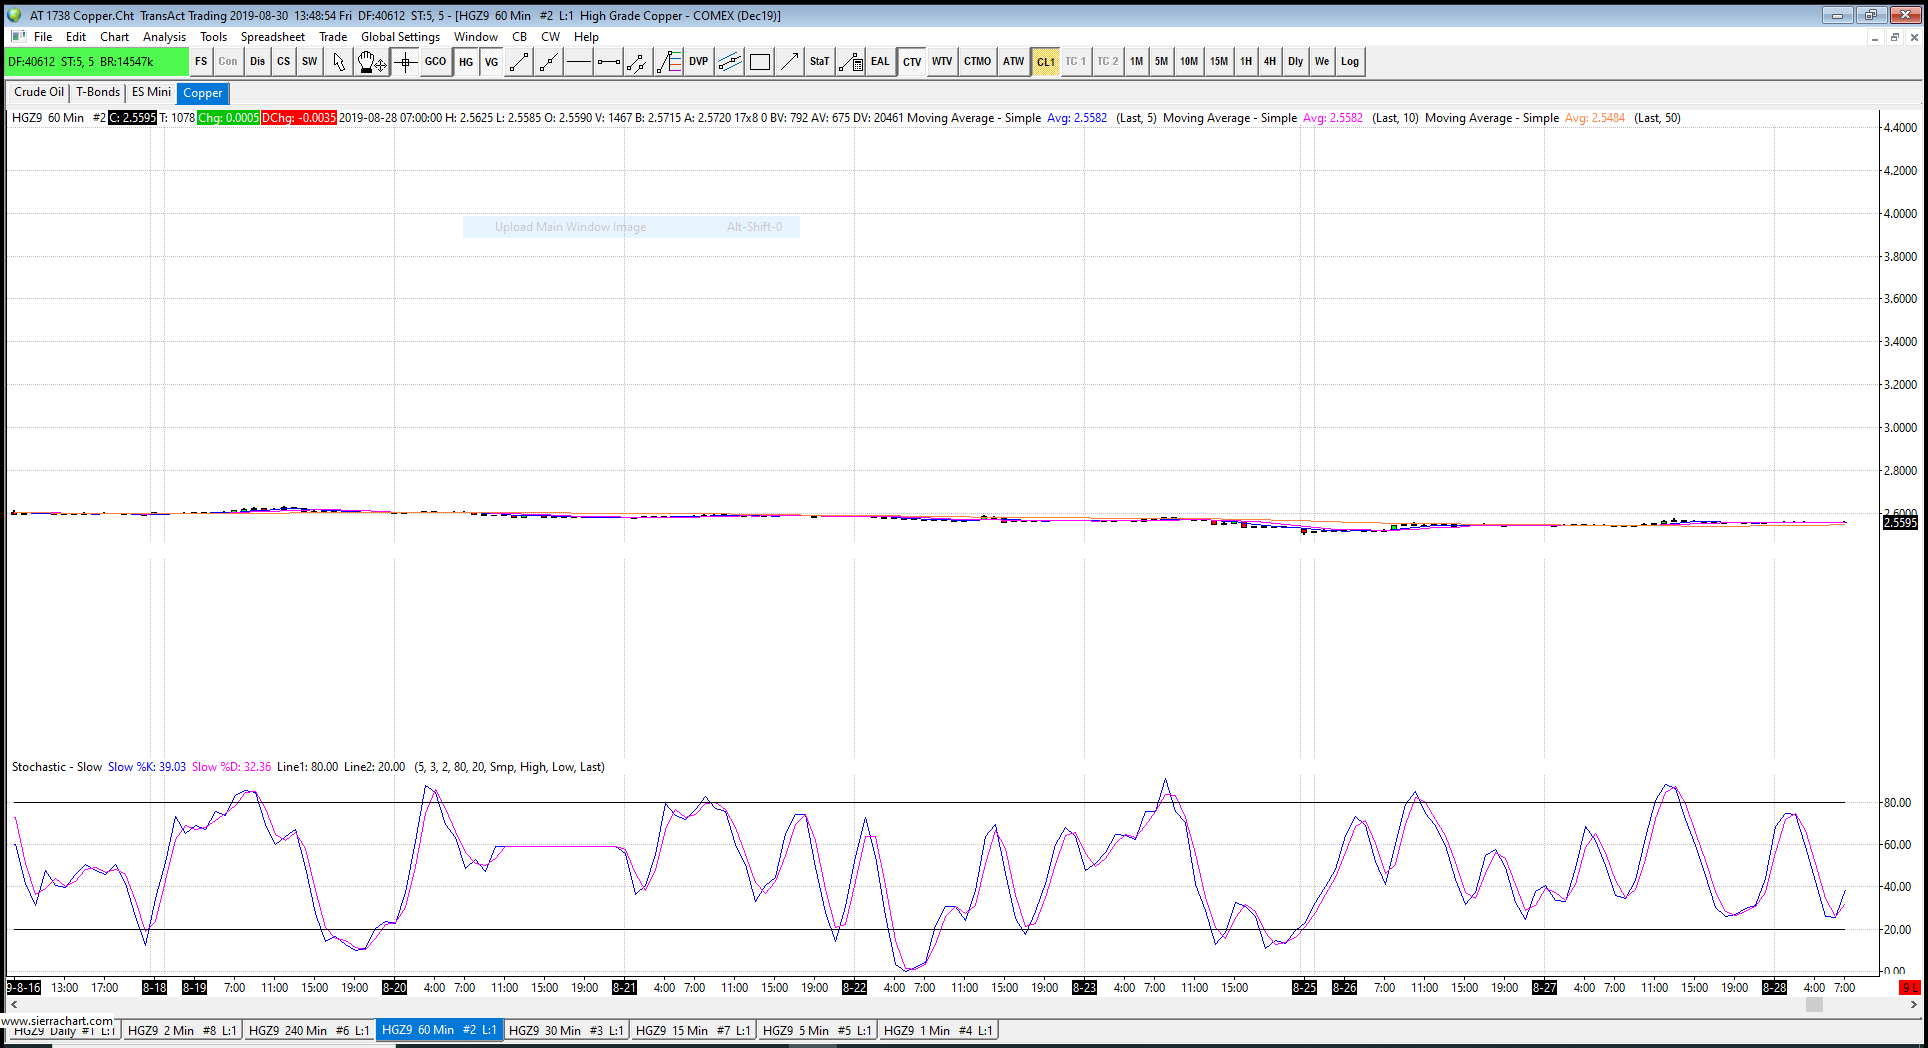Viewport: 1928px width, 1048px height.
Task: Open the Analysis menu
Action: coord(164,37)
